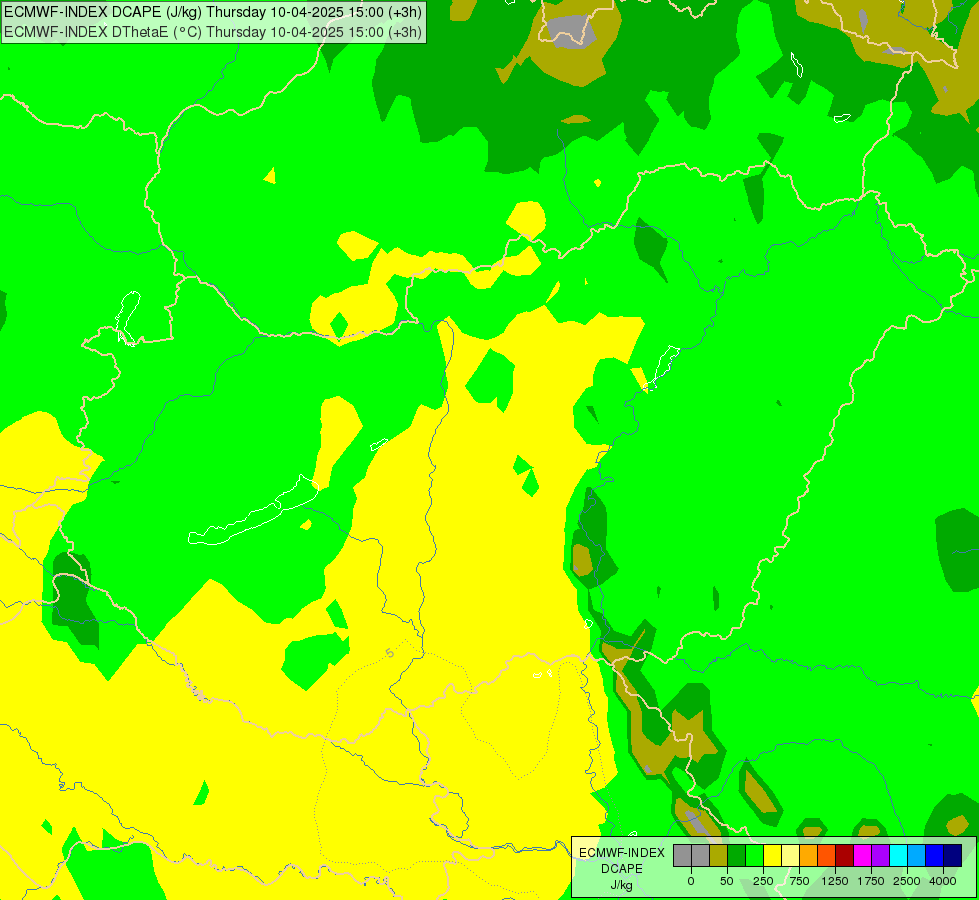Pick the purple legend swatch after 1750

click(880, 855)
